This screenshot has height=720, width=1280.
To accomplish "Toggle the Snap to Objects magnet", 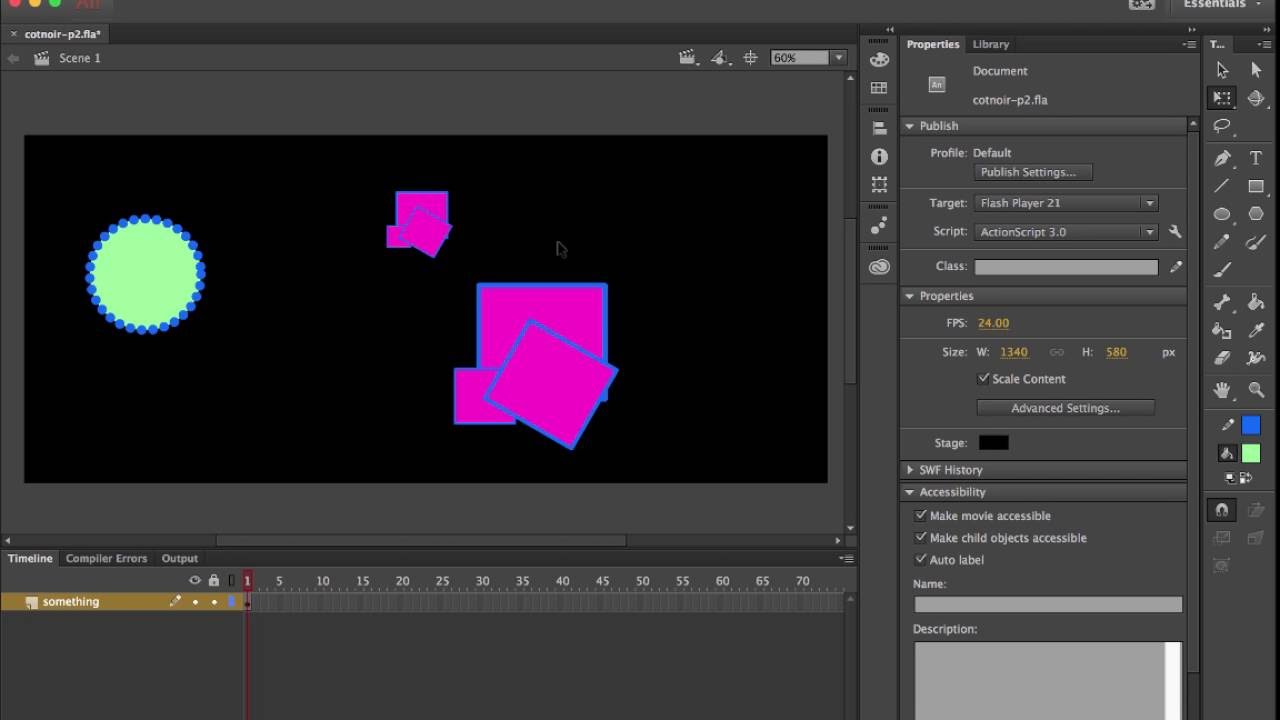I will pos(1222,510).
